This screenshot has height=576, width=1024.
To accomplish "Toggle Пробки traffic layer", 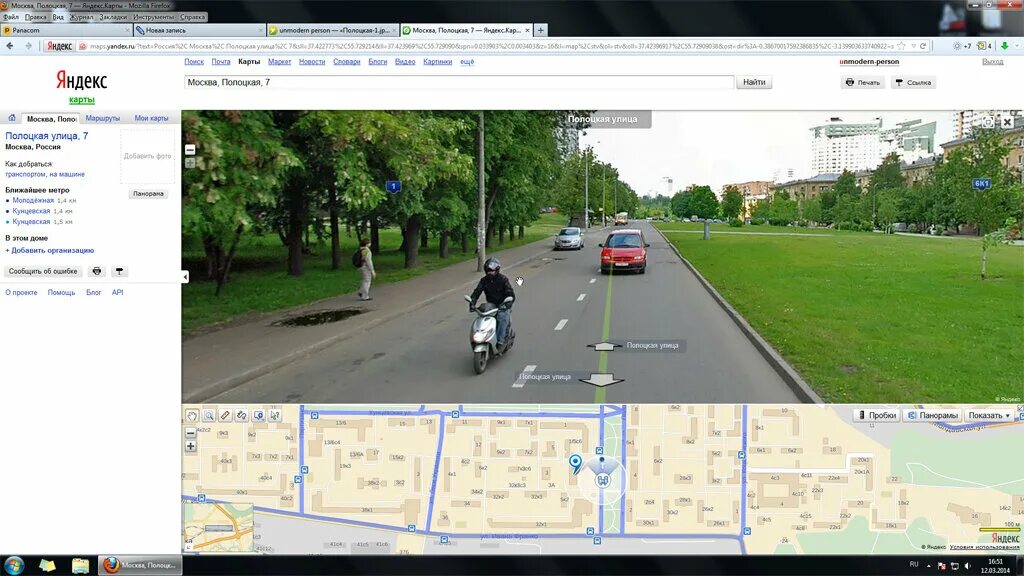I will 876,415.
